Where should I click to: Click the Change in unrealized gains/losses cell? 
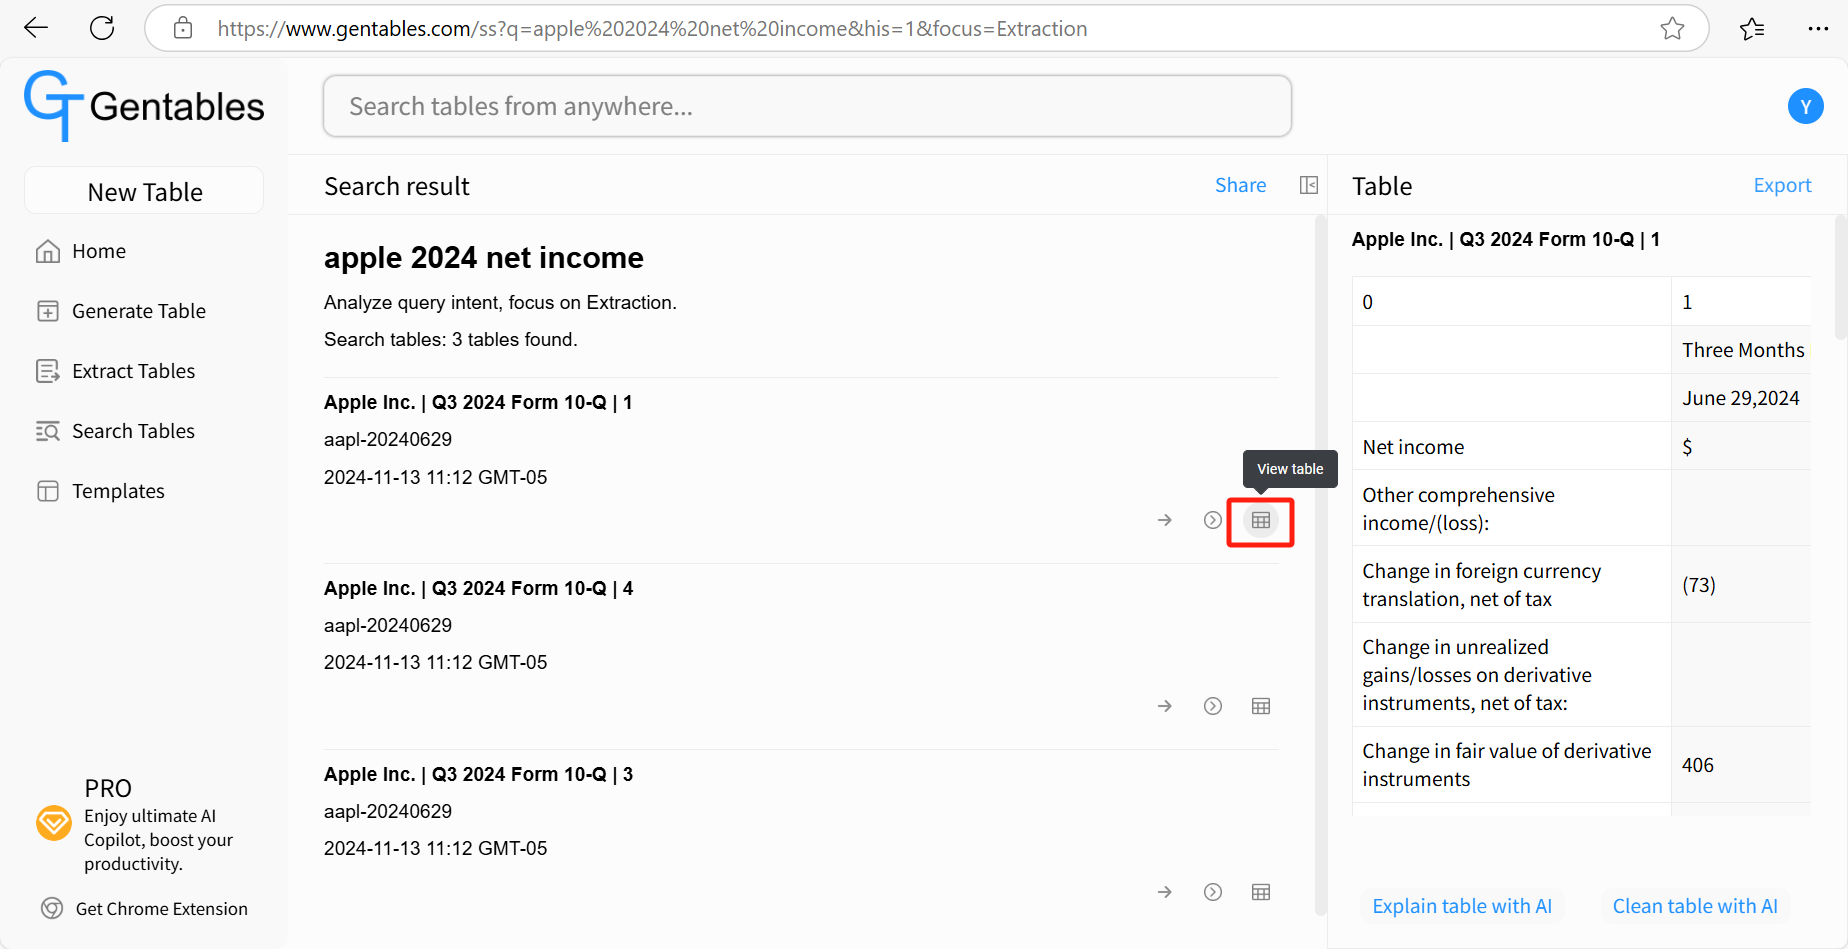coord(1511,674)
